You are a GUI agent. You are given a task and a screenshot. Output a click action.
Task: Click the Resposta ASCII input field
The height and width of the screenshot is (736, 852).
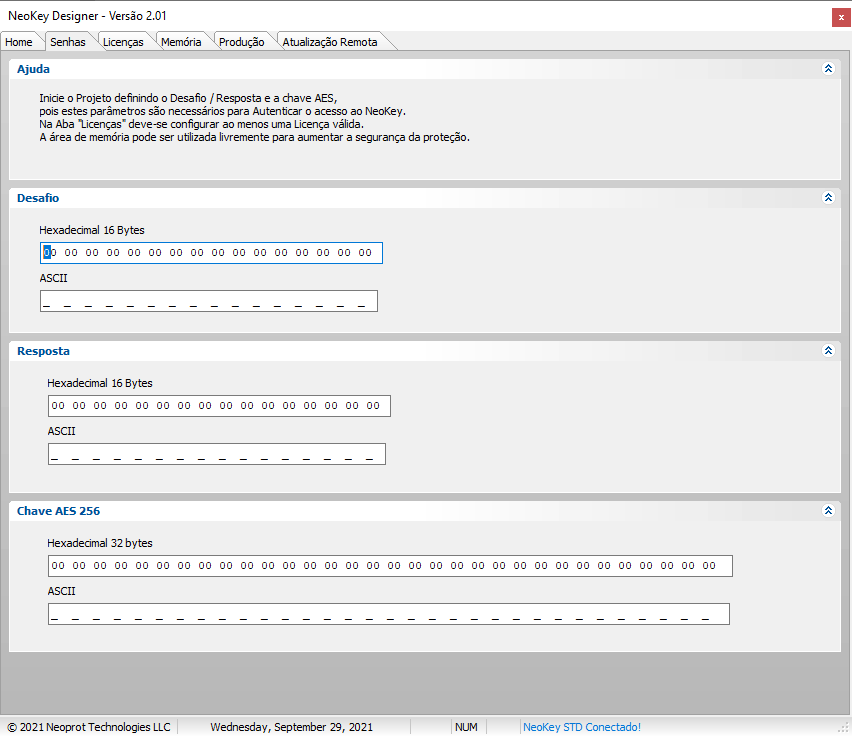[x=216, y=454]
